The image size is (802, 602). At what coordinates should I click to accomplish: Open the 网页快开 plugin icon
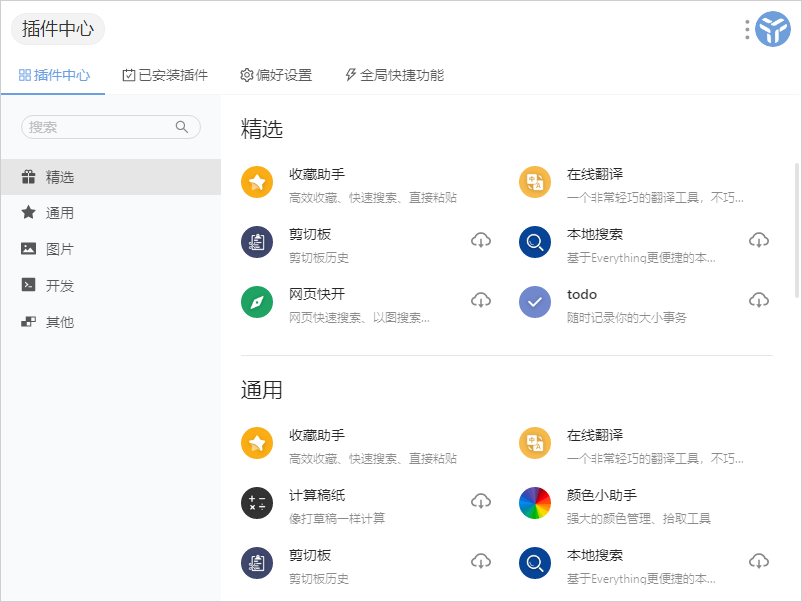click(257, 302)
